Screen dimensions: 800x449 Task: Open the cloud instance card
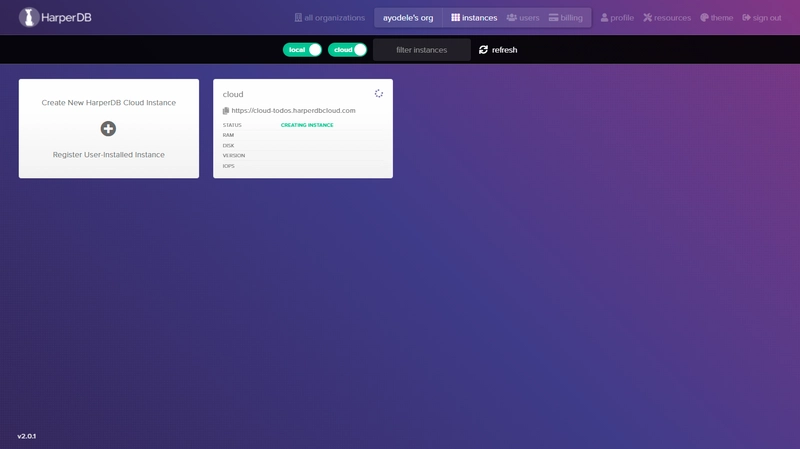click(x=303, y=129)
